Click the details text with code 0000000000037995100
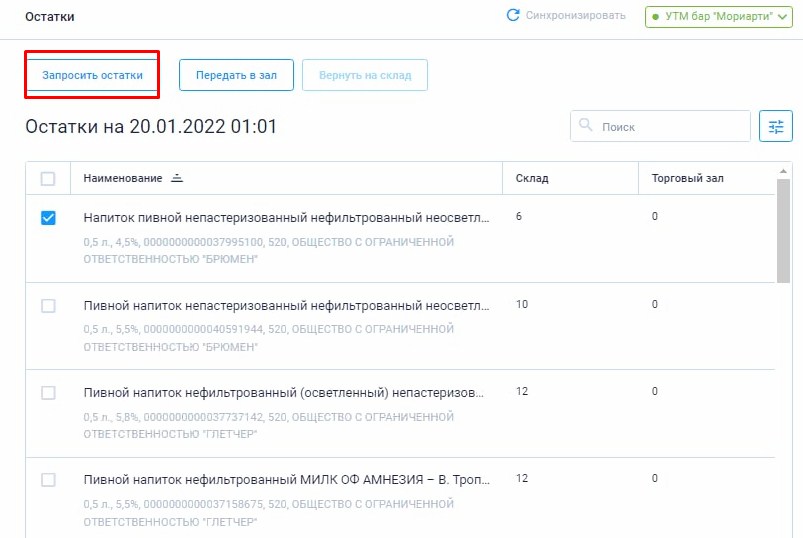This screenshot has width=803, height=538. 268,250
